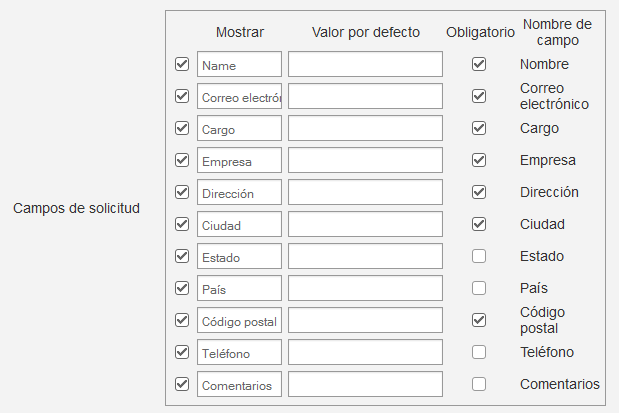The image size is (619, 413).
Task: Uncheck the Mostrar checkbox for Name
Action: (x=182, y=64)
